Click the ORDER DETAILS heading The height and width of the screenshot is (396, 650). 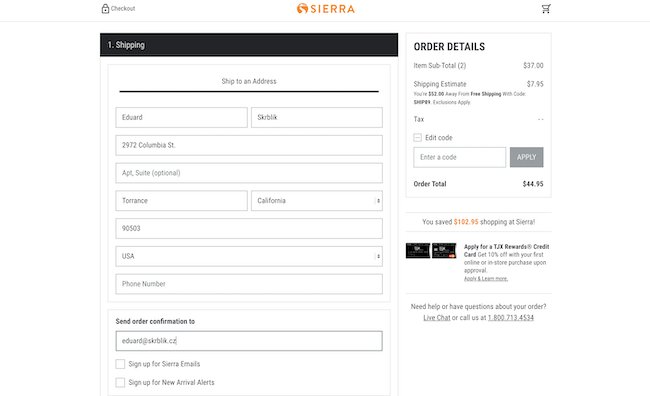click(x=449, y=46)
